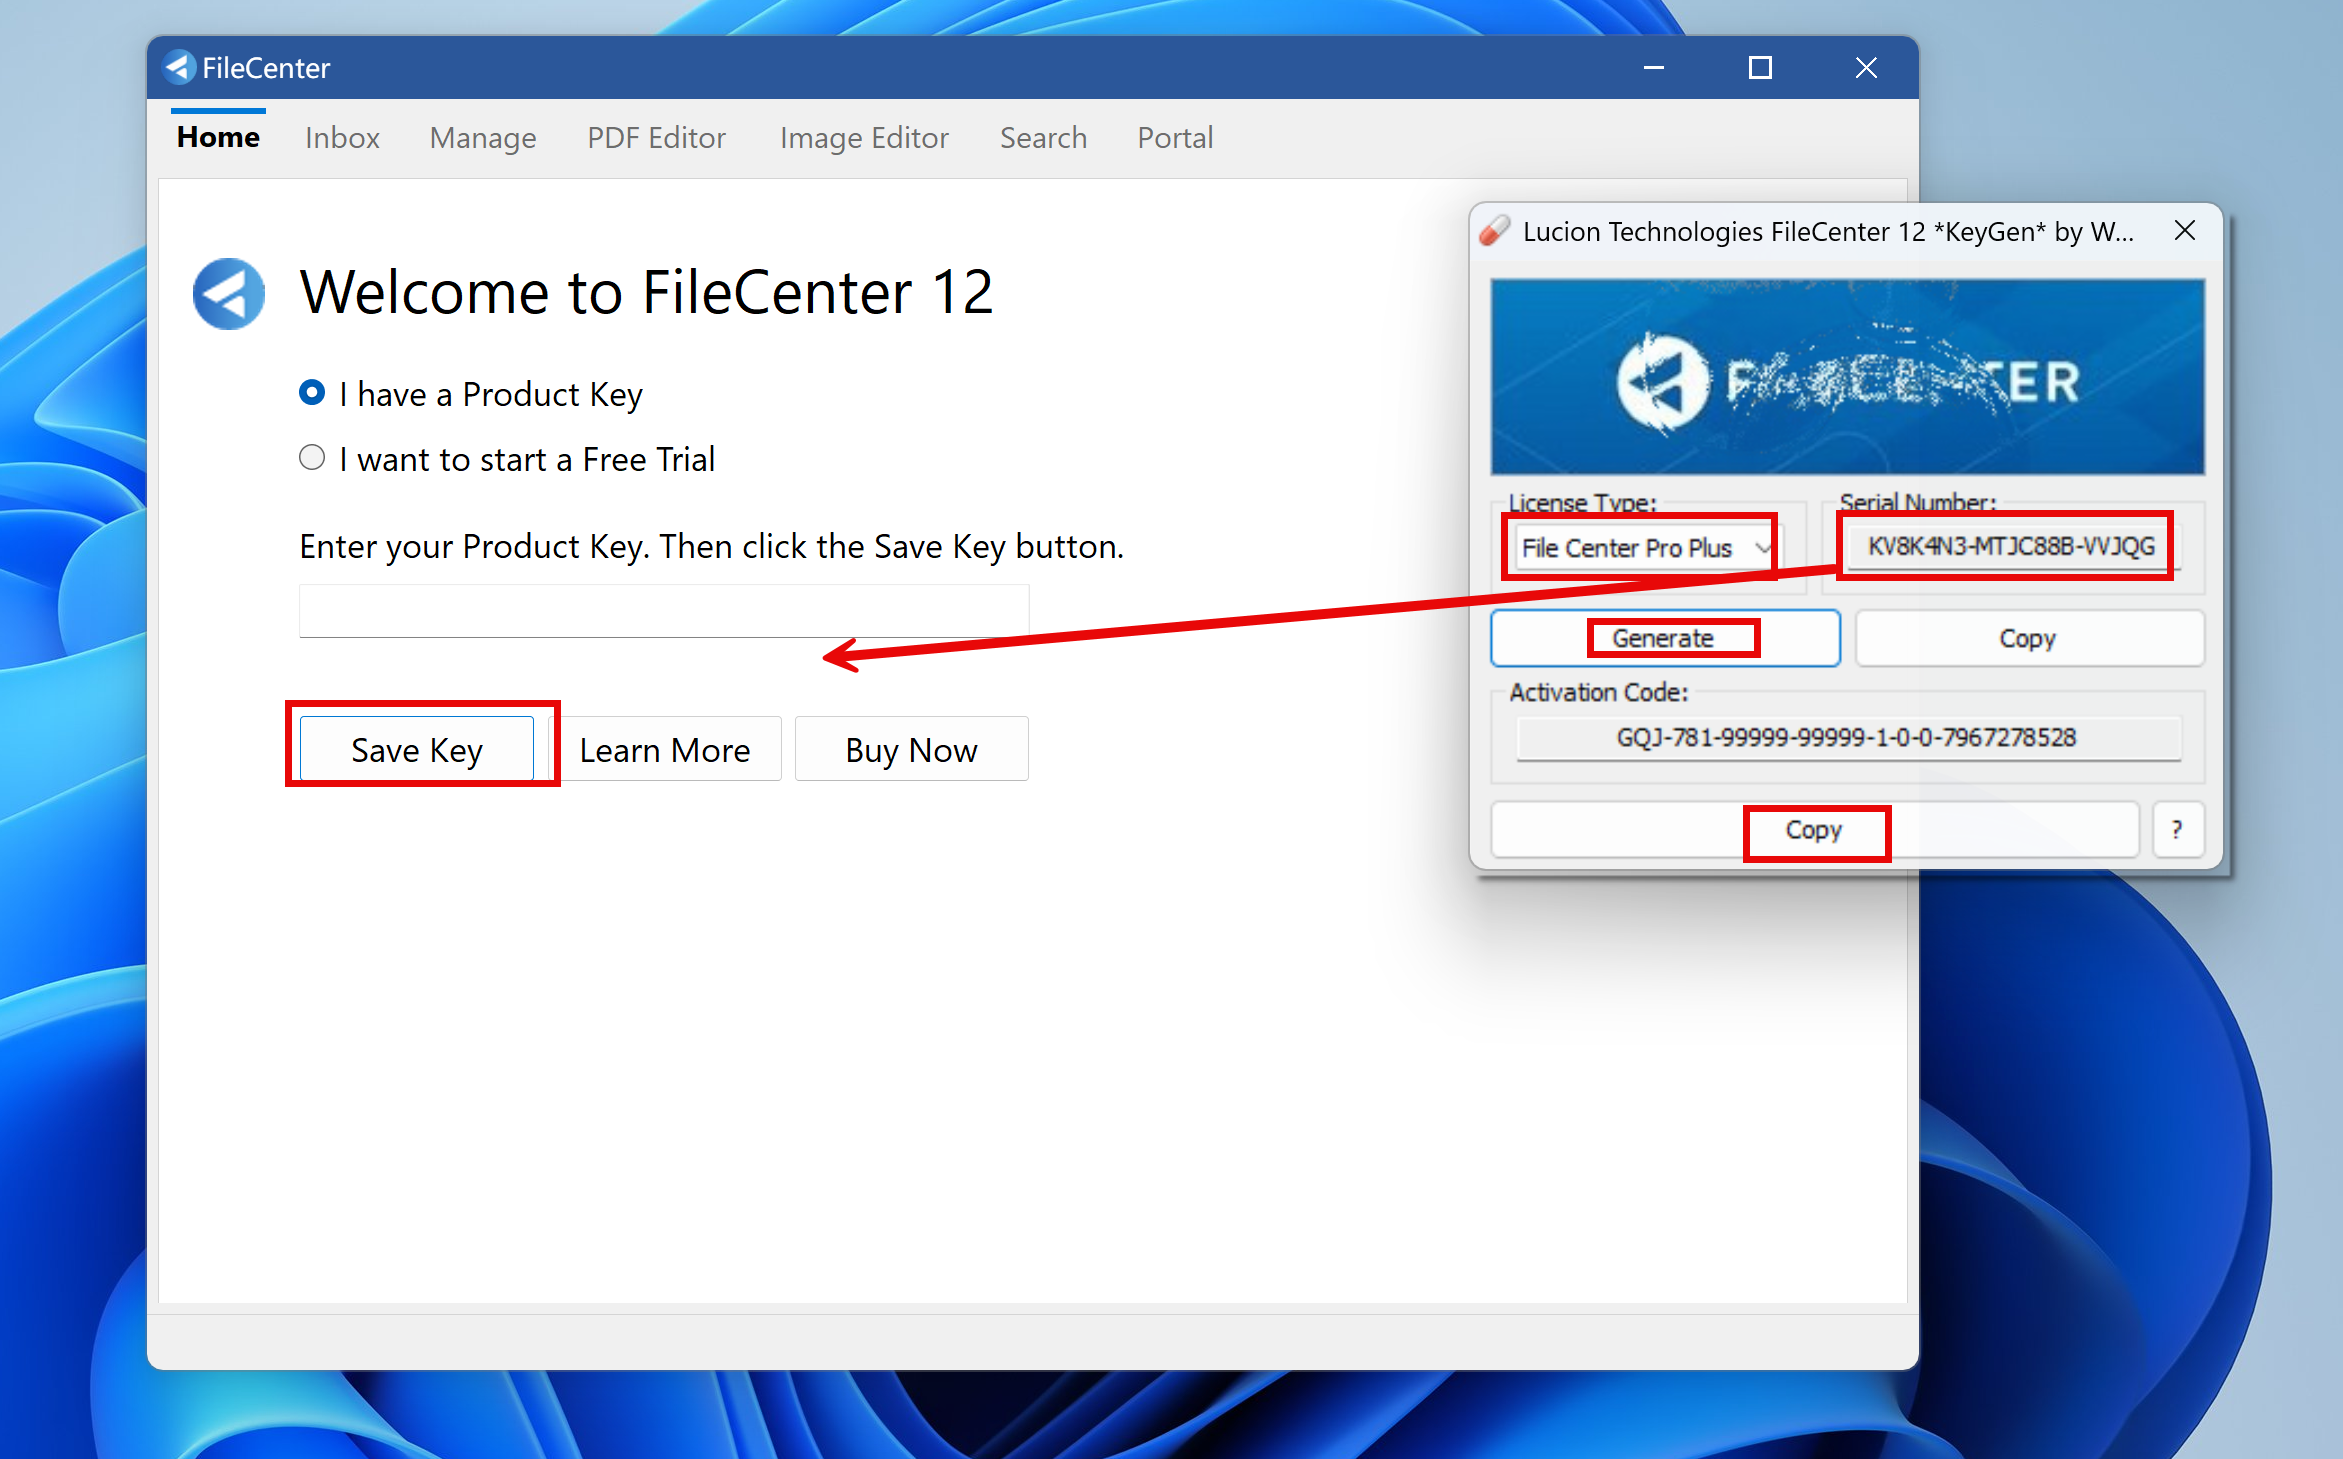This screenshot has height=1459, width=2343.
Task: Click the FileCenter banner image in the KeyGen
Action: (x=1847, y=377)
